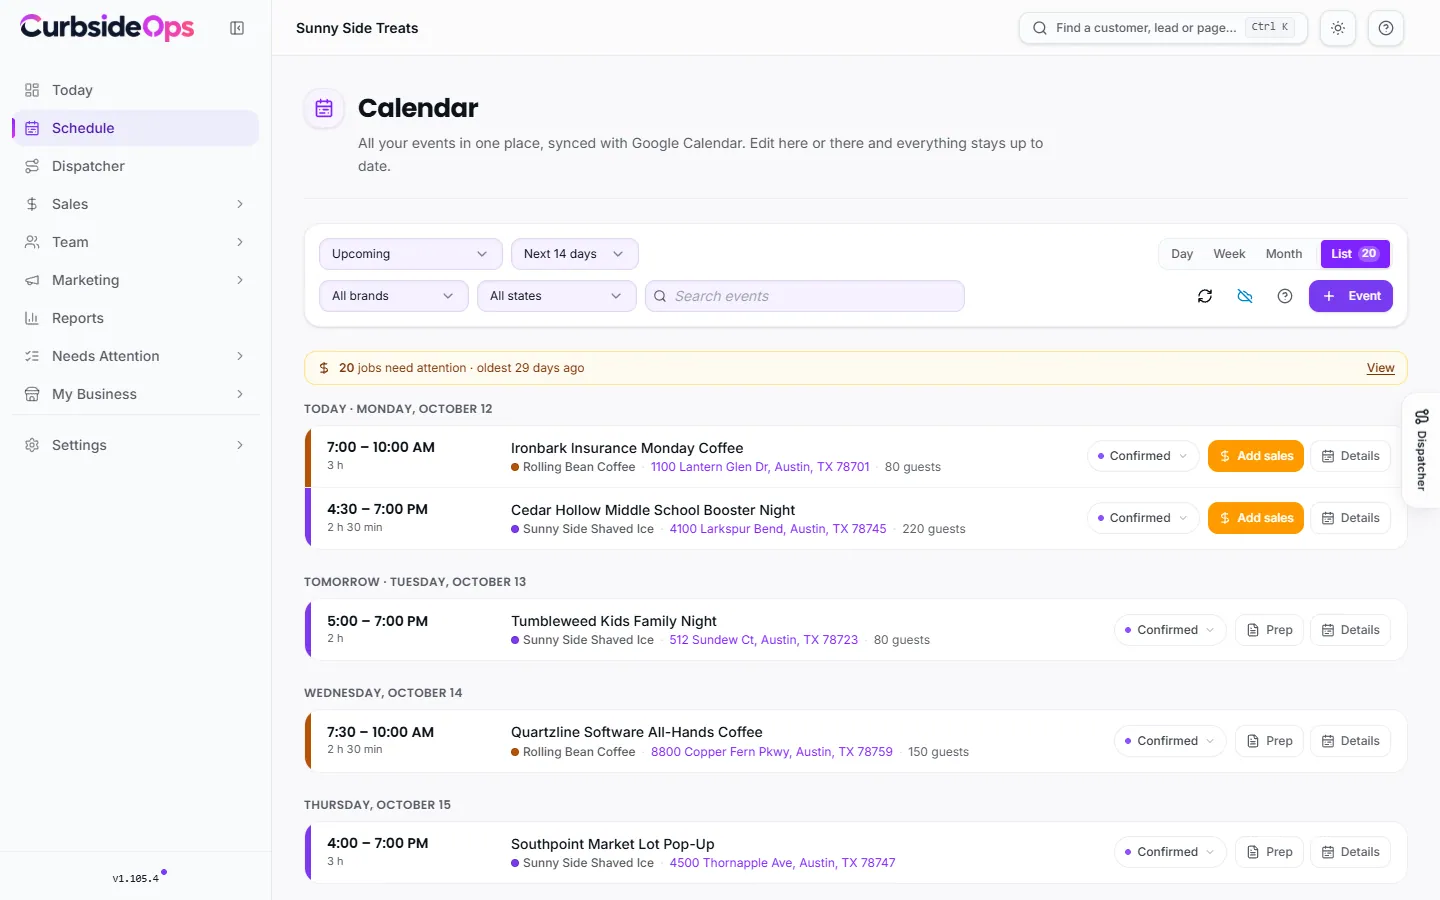The height and width of the screenshot is (900, 1440).
Task: Open the Upcoming filter dropdown
Action: tap(410, 254)
